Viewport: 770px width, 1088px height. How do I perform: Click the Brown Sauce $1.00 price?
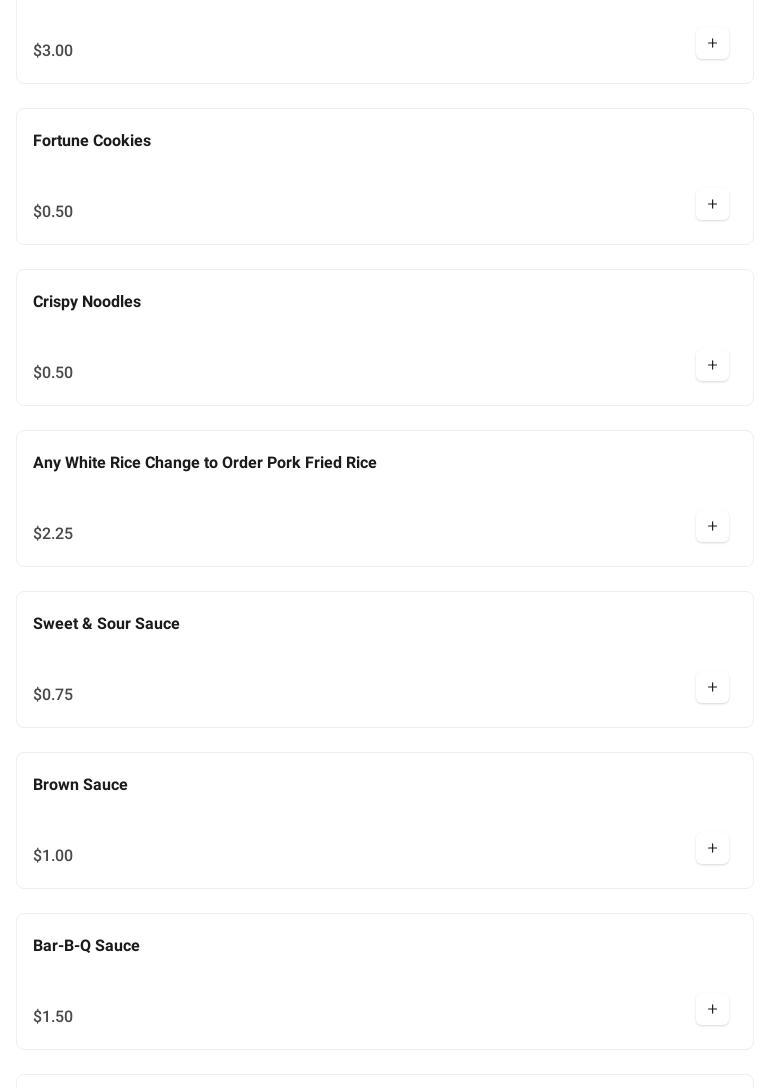pos(53,856)
